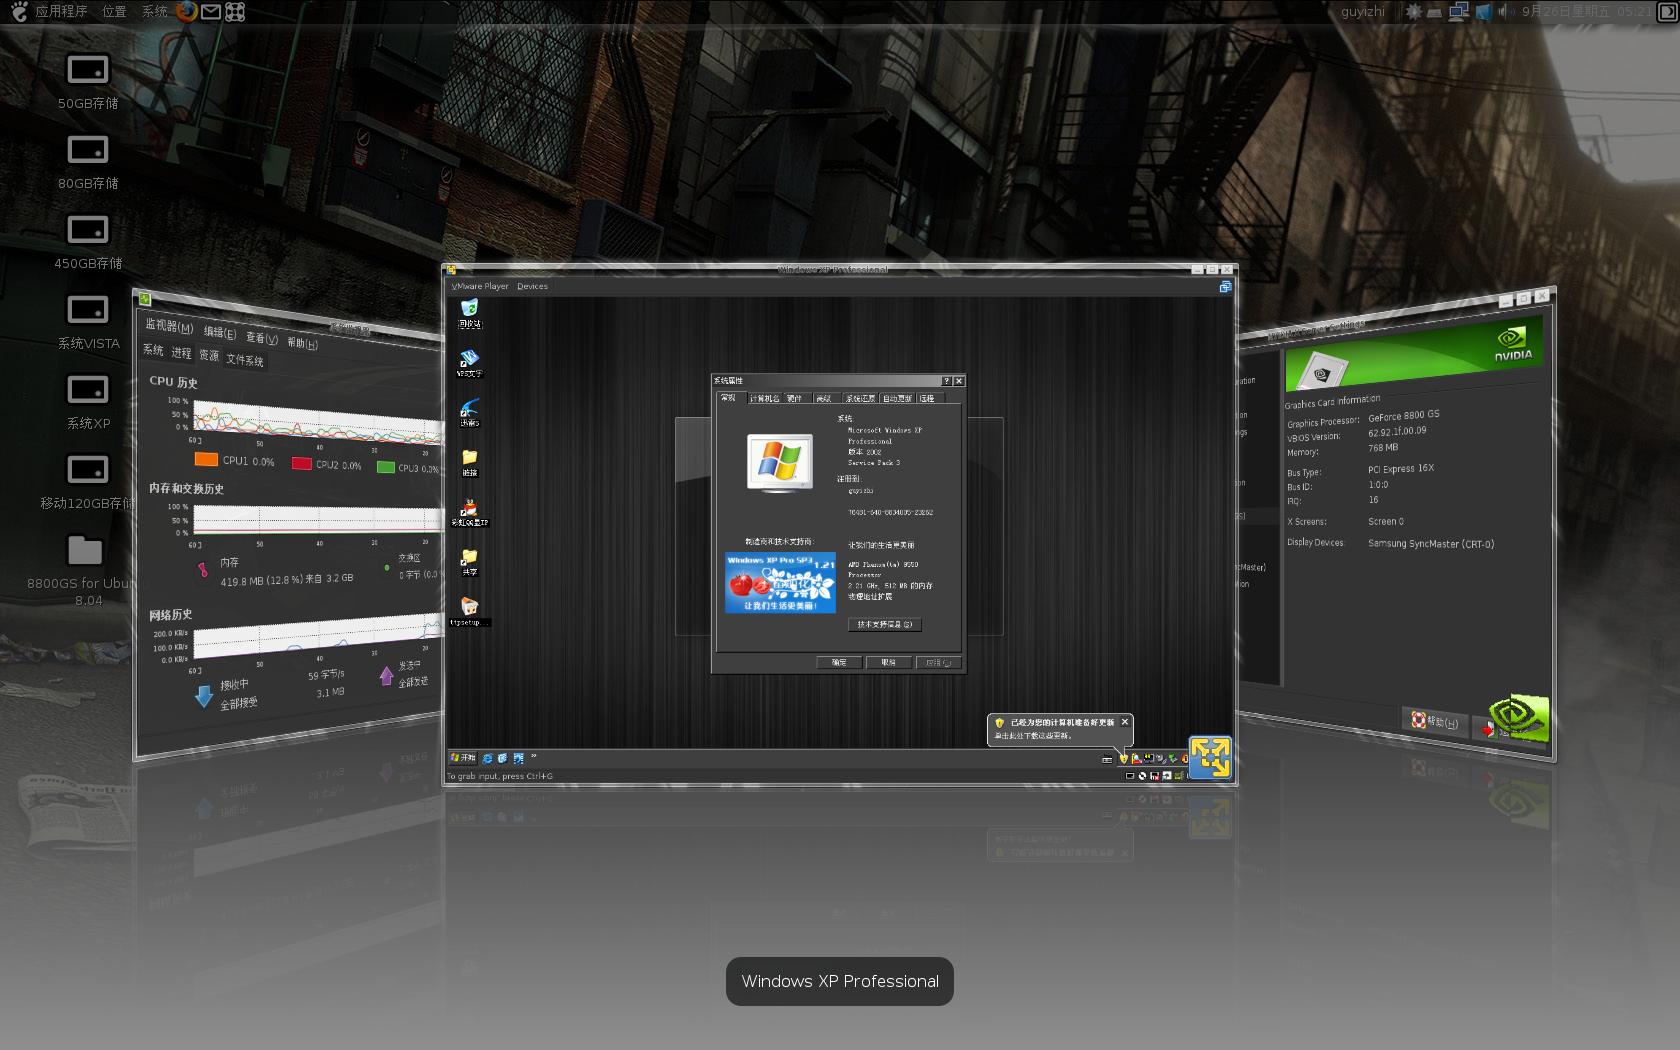This screenshot has height=1050, width=1680.
Task: Click the VMware arrows icon on switcher window
Action: click(x=1210, y=757)
